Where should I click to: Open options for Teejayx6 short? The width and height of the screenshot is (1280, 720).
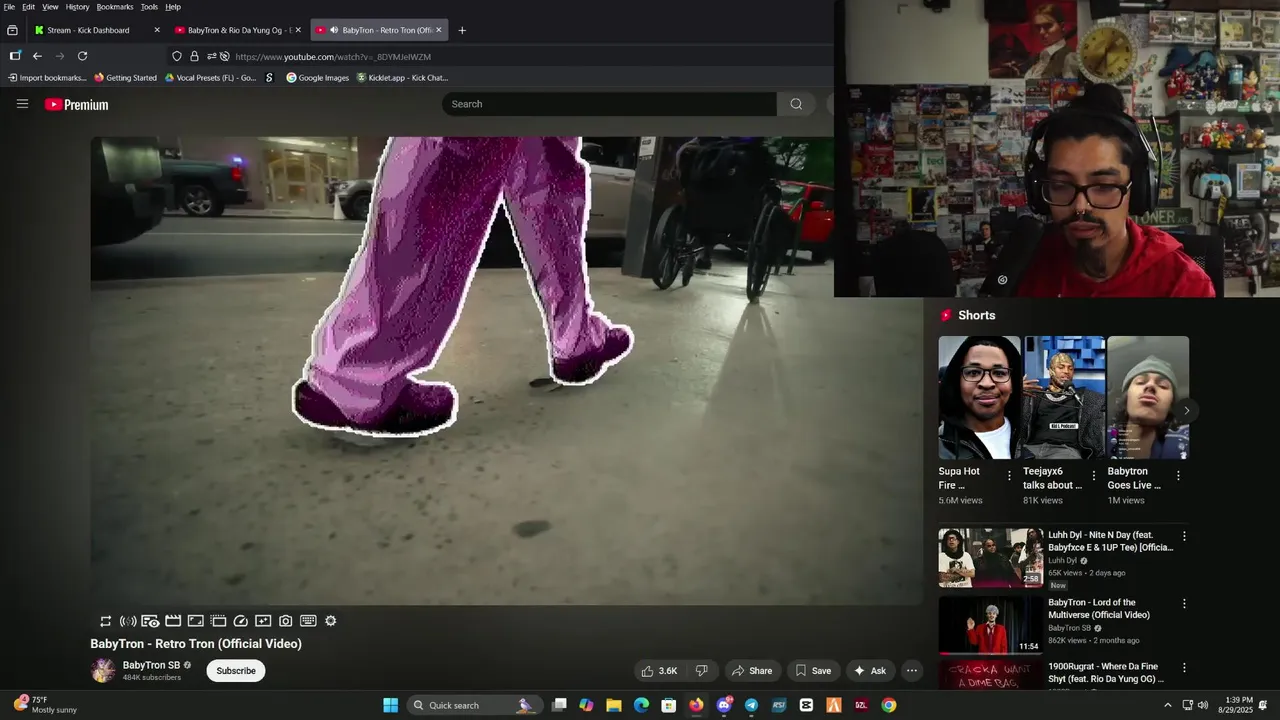click(x=1093, y=476)
